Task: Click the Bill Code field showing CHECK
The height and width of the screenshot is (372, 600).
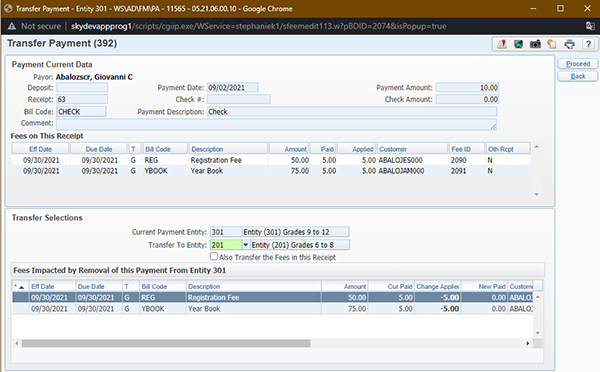Action: (82, 112)
